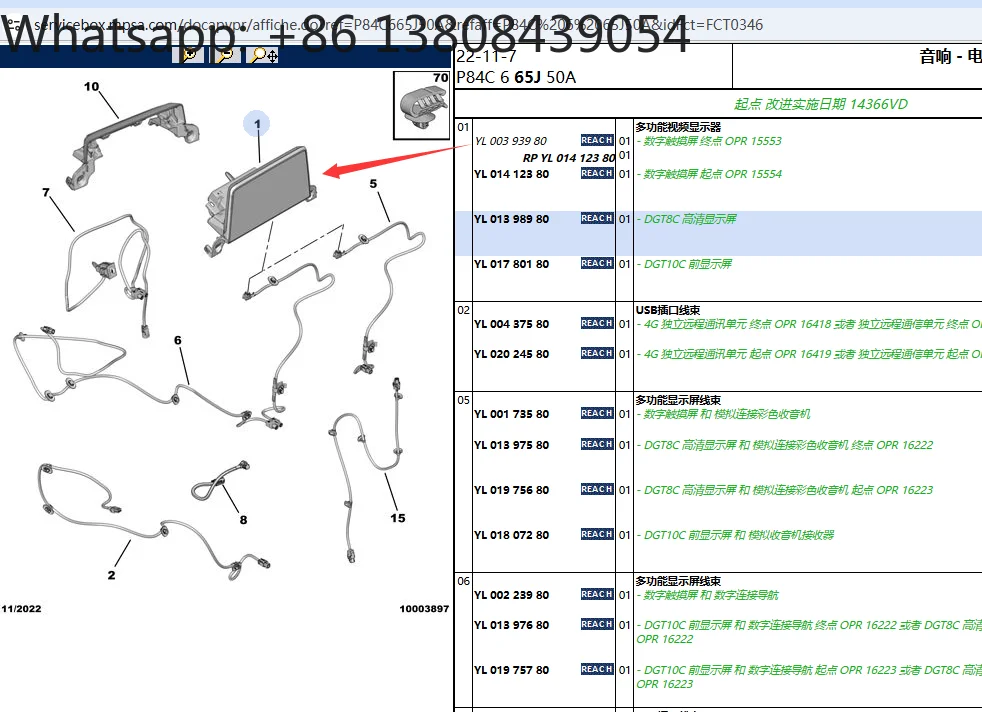
Task: Click the diagram reference number 10003897
Action: click(424, 609)
